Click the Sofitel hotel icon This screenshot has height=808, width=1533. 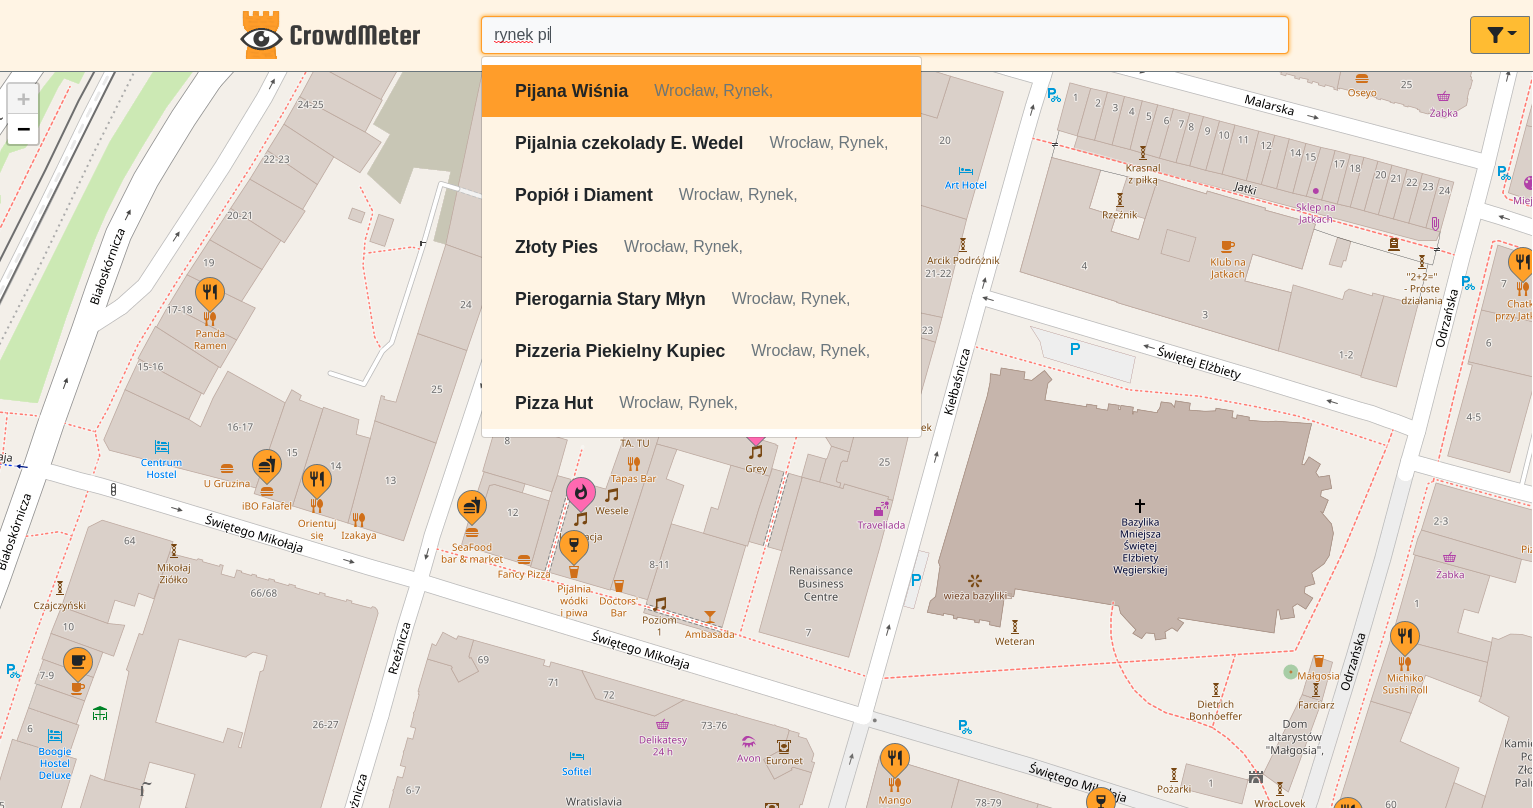click(x=576, y=756)
